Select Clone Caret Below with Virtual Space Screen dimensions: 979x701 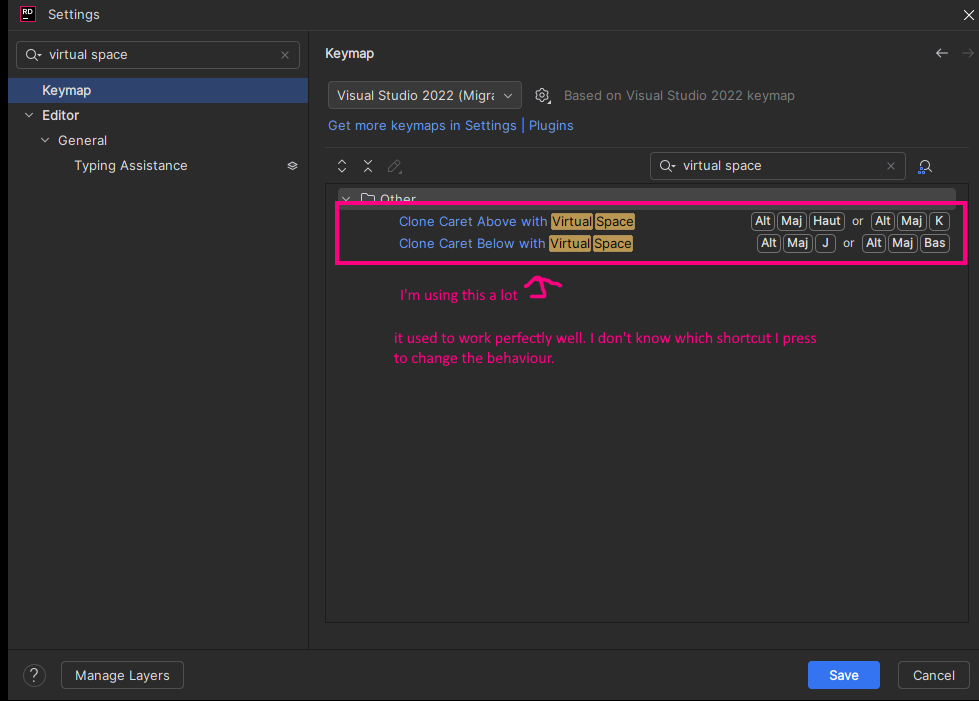pyautogui.click(x=516, y=243)
